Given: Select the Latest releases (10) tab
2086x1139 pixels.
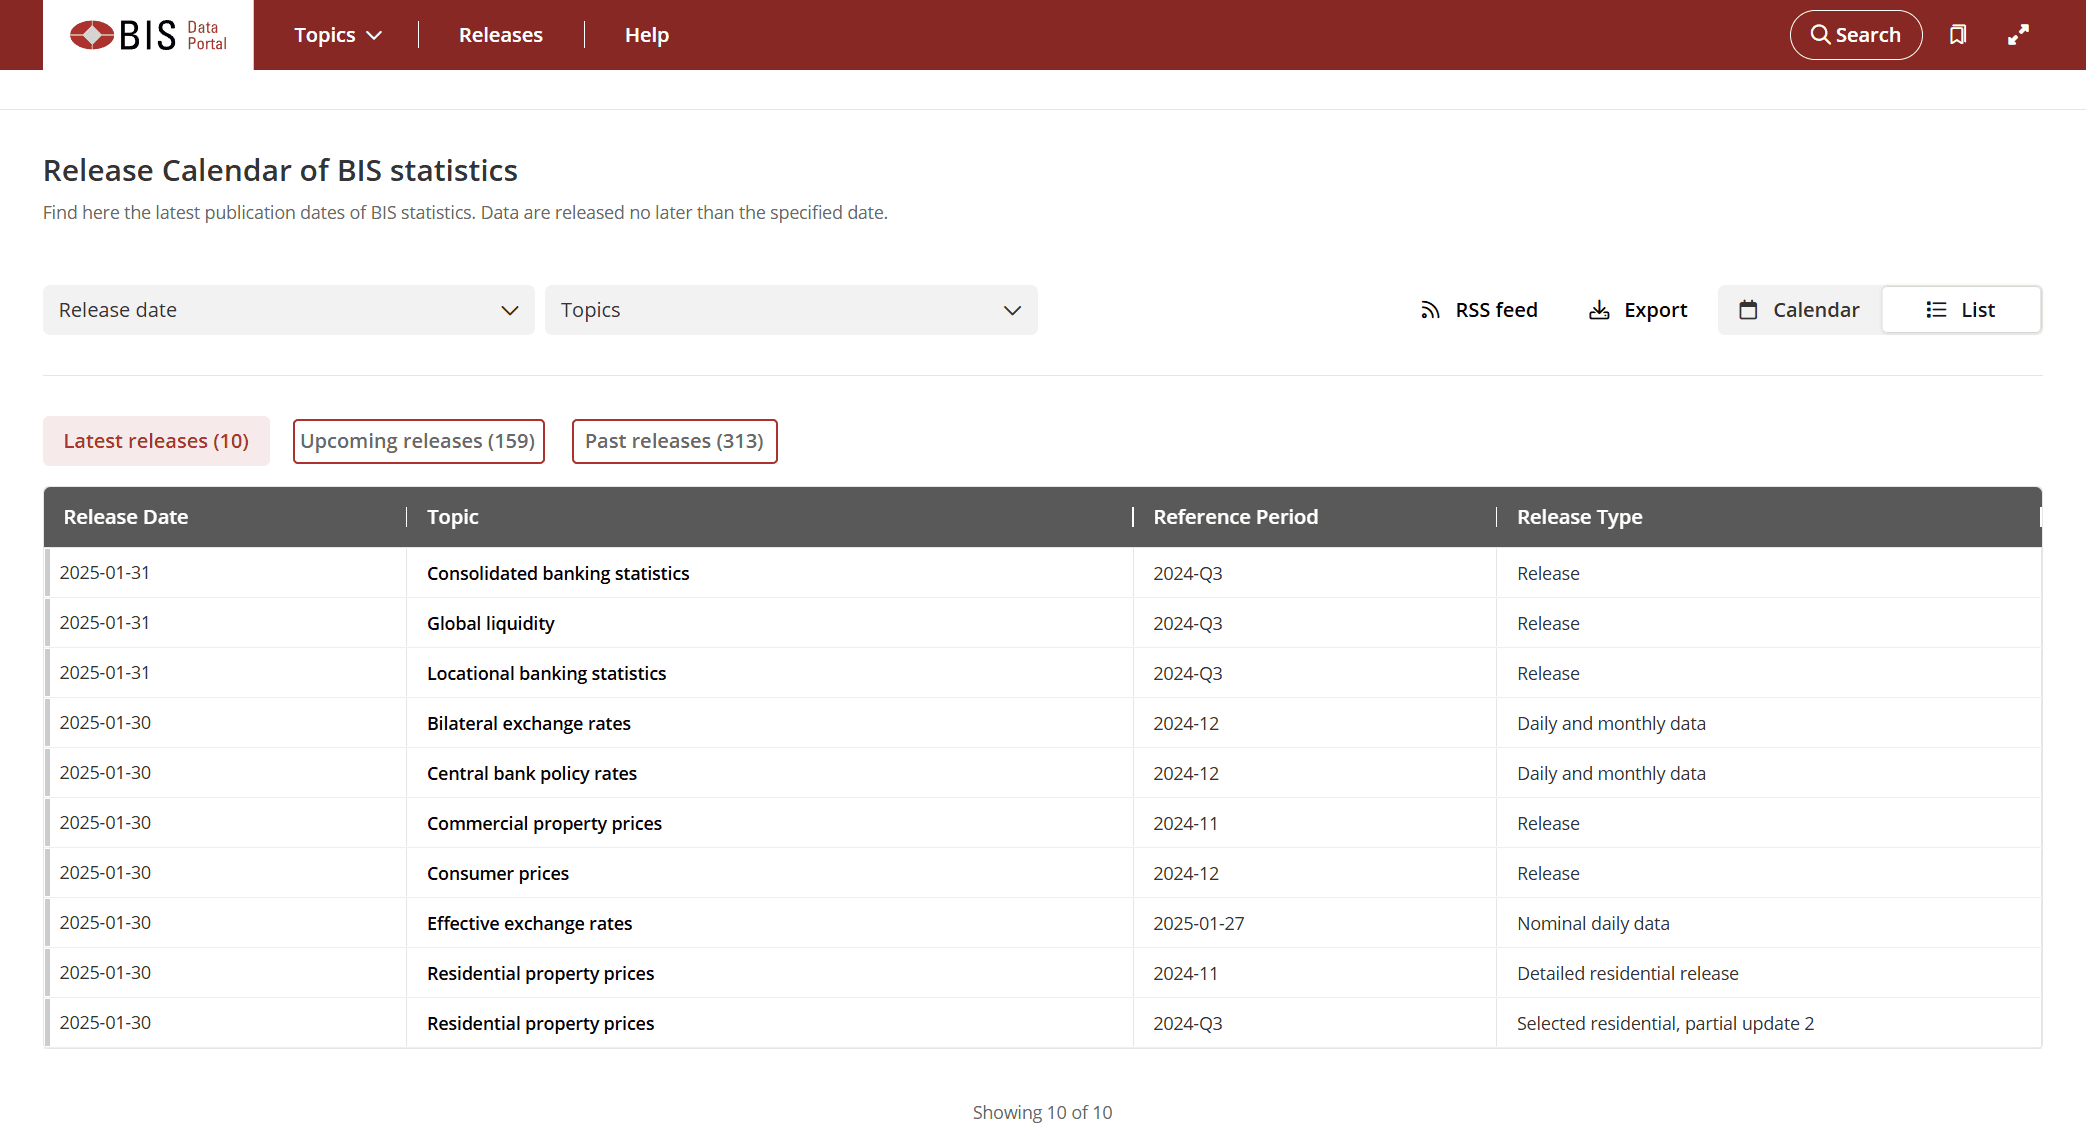Looking at the screenshot, I should 157,440.
